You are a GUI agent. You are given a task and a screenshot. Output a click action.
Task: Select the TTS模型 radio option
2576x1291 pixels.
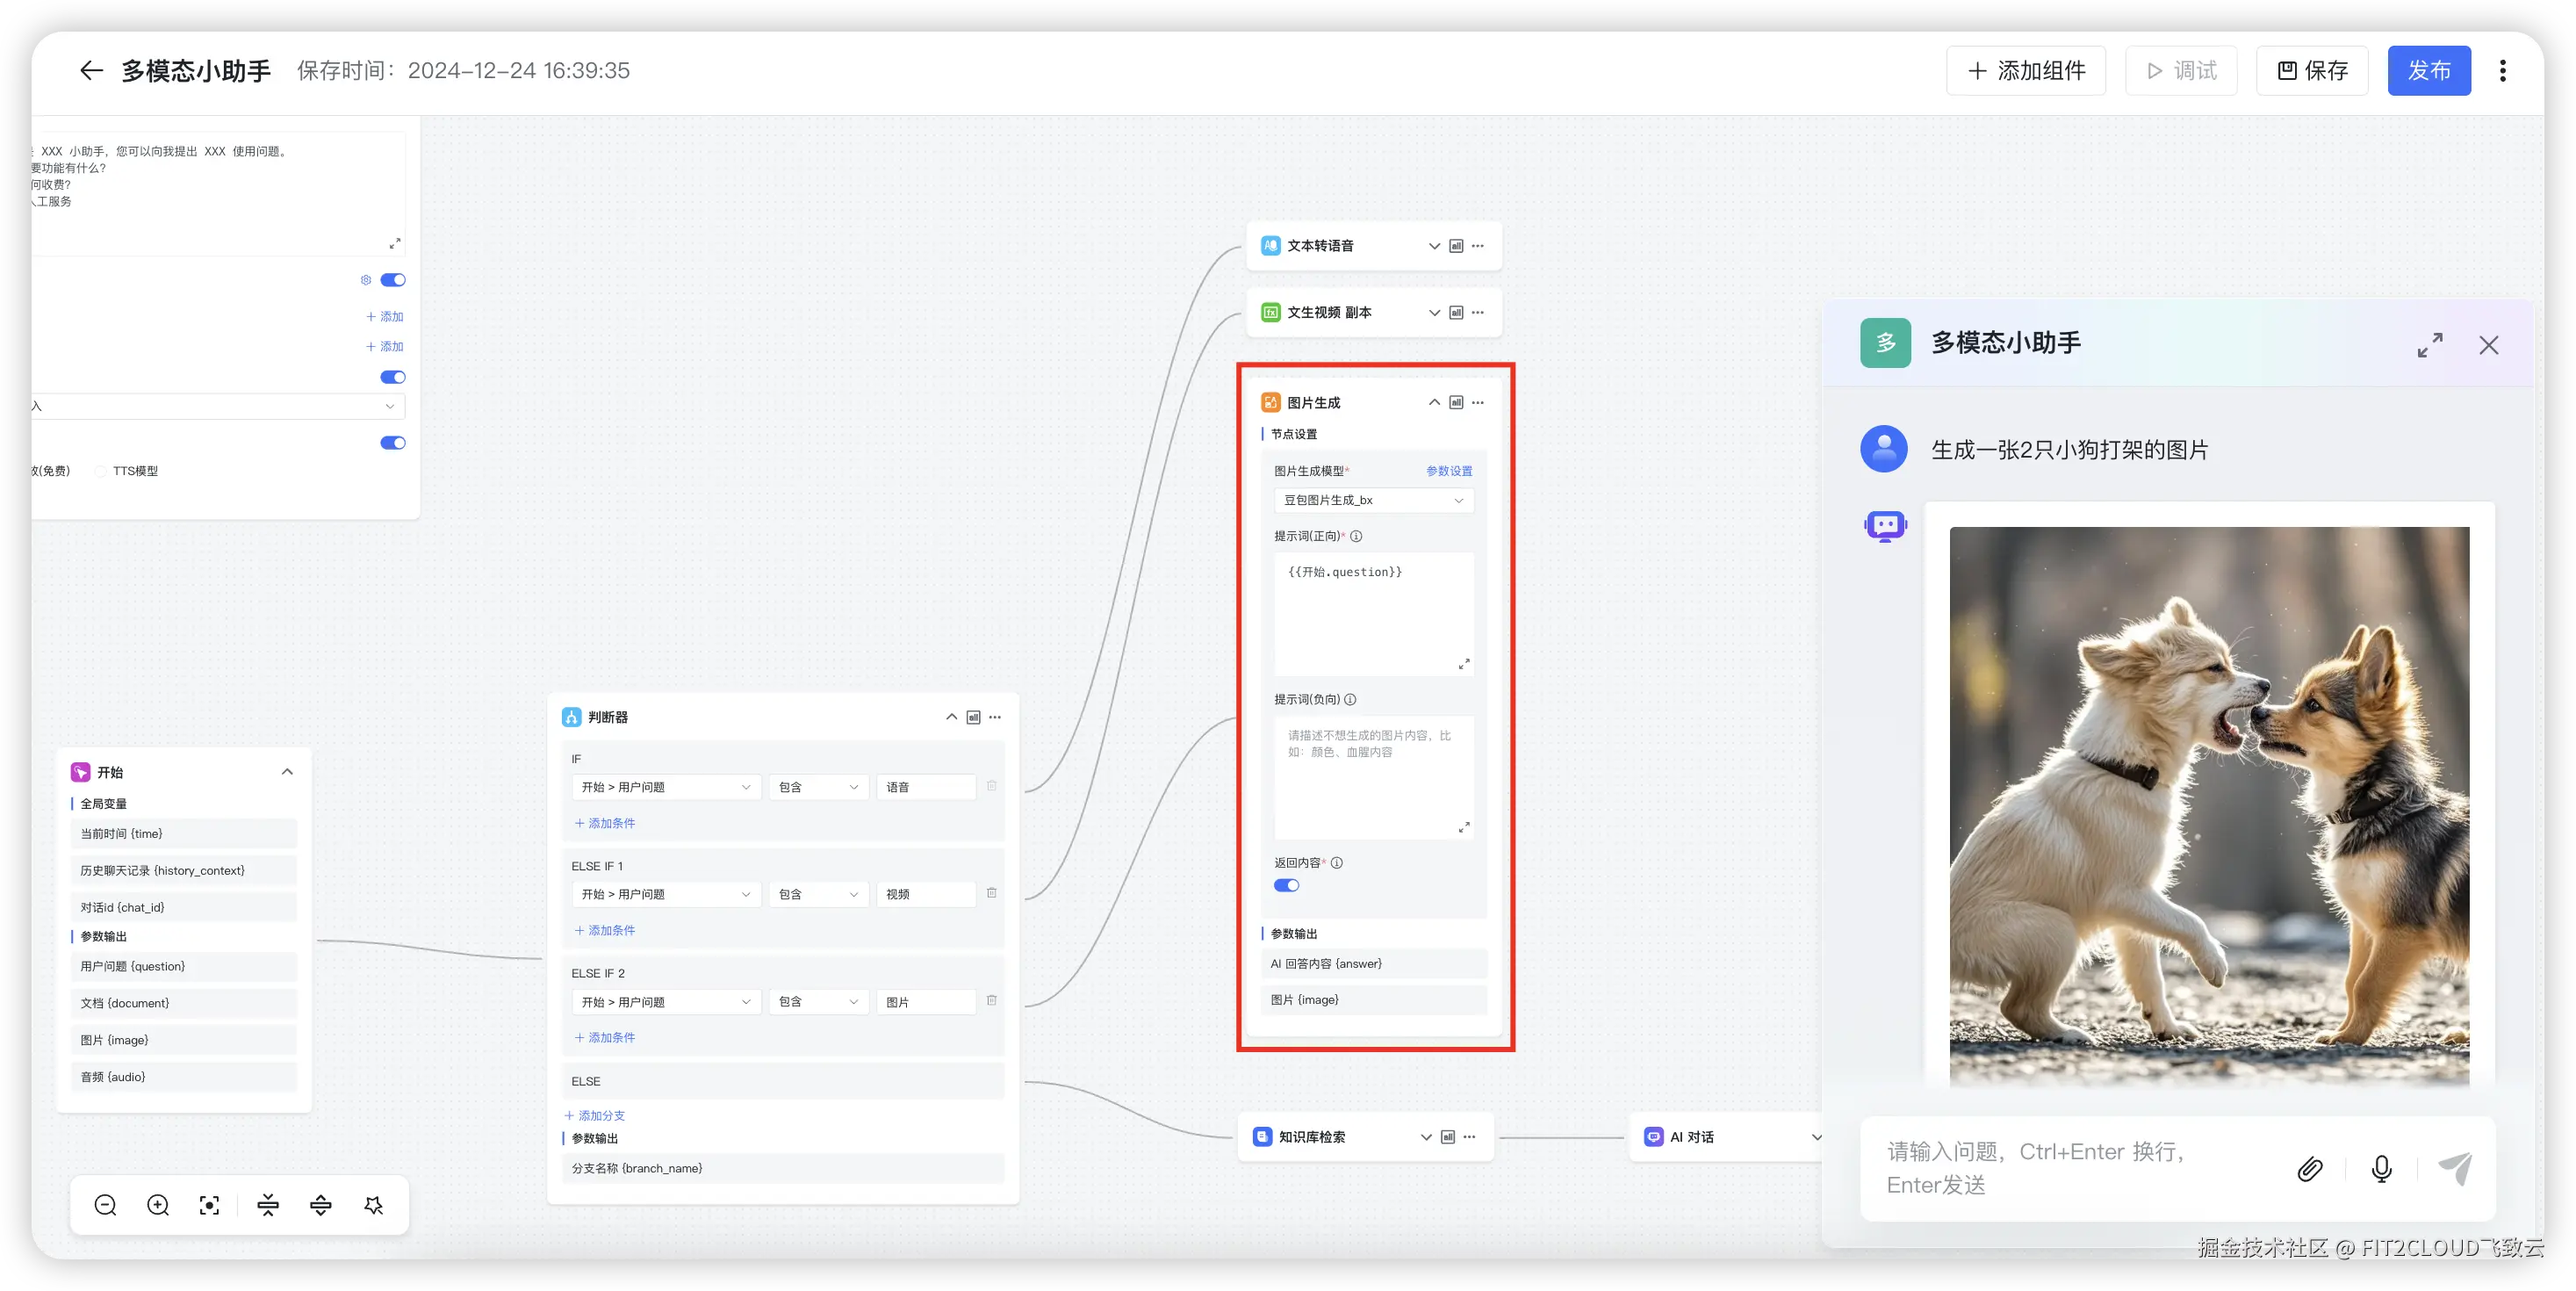click(101, 471)
